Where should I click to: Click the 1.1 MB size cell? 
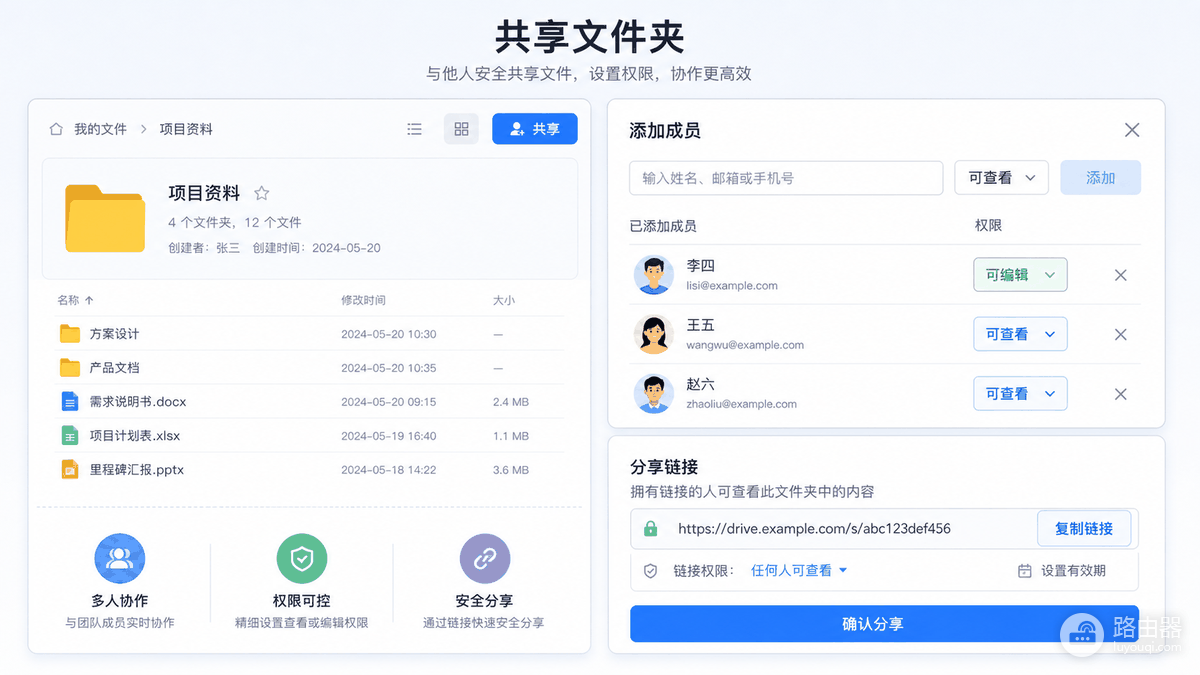click(x=511, y=435)
